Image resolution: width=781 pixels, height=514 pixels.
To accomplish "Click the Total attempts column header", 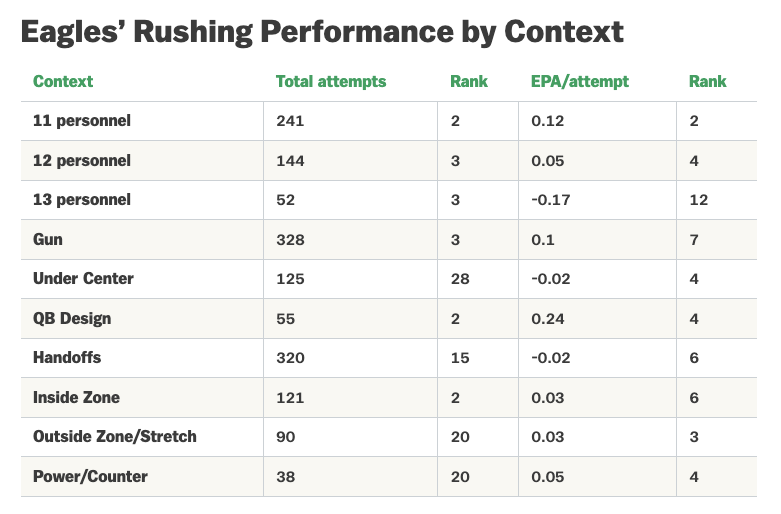I will pyautogui.click(x=330, y=82).
